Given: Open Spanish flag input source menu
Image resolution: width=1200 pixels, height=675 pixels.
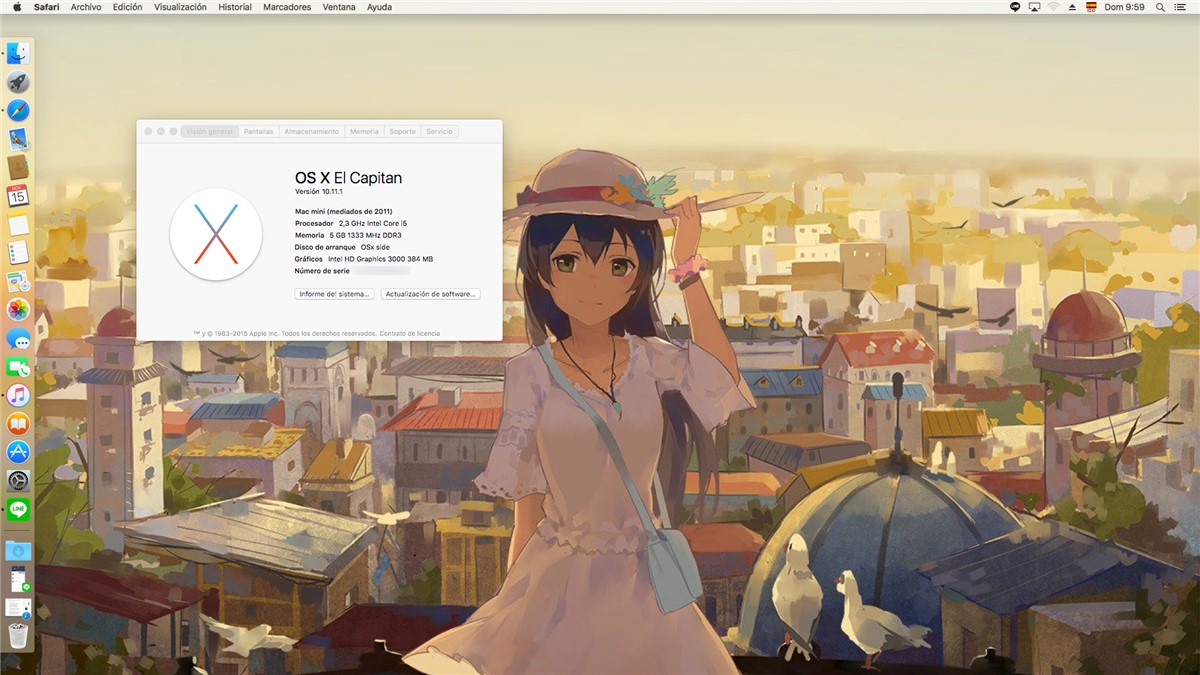Looking at the screenshot, I should click(1092, 7).
